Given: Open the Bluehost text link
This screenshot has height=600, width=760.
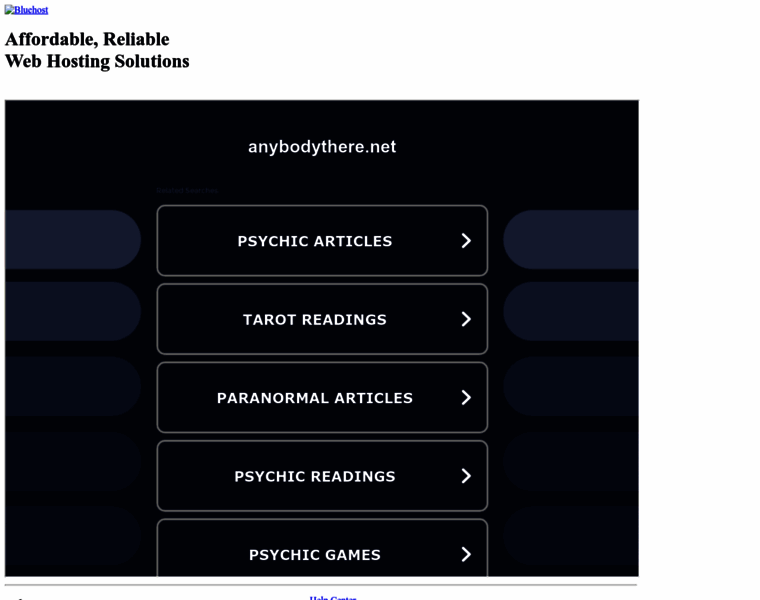Looking at the screenshot, I should [x=31, y=10].
